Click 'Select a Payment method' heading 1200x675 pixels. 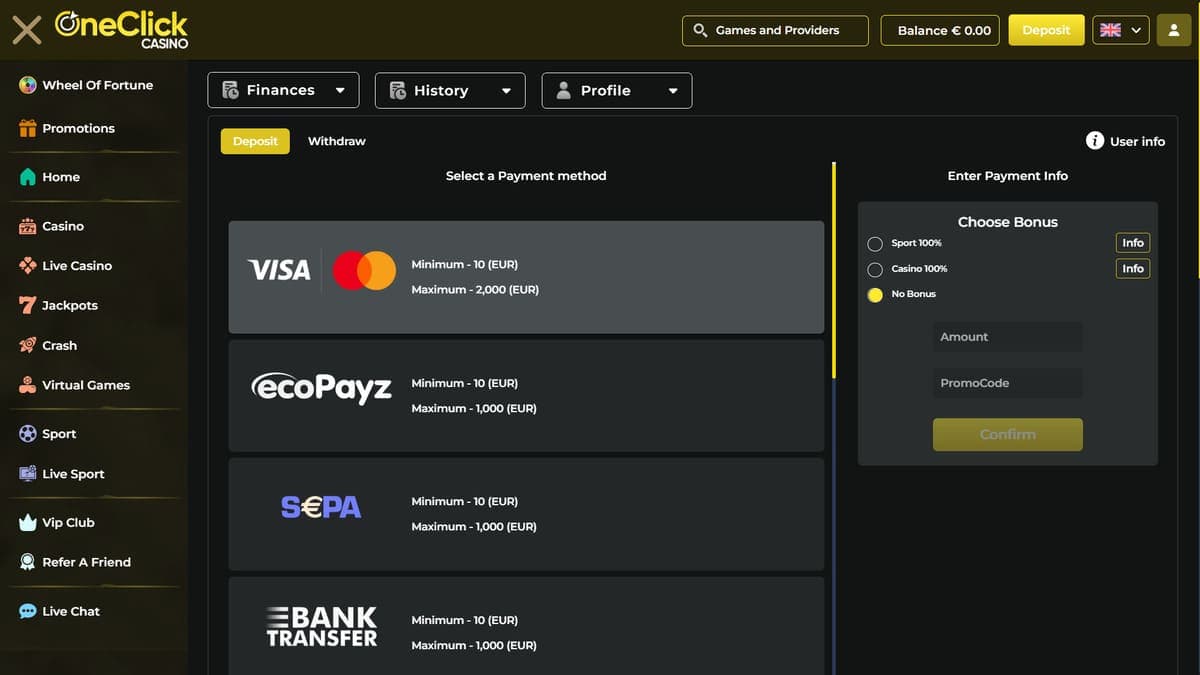pos(526,176)
